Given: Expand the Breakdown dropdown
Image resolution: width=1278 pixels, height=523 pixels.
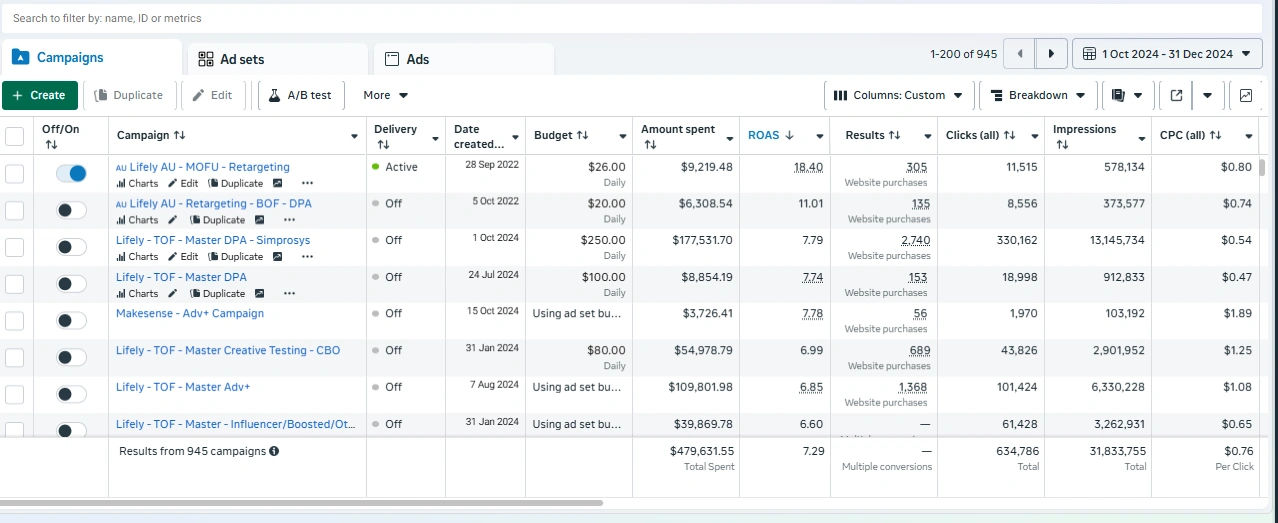Looking at the screenshot, I should coord(1037,95).
